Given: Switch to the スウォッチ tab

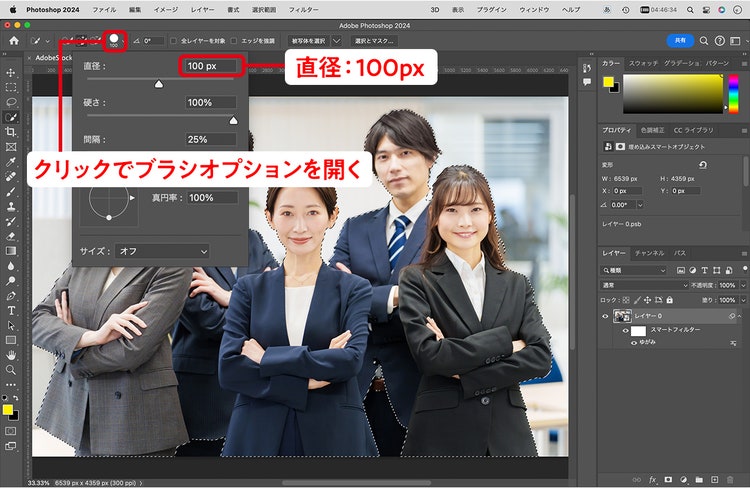Looking at the screenshot, I should [643, 63].
